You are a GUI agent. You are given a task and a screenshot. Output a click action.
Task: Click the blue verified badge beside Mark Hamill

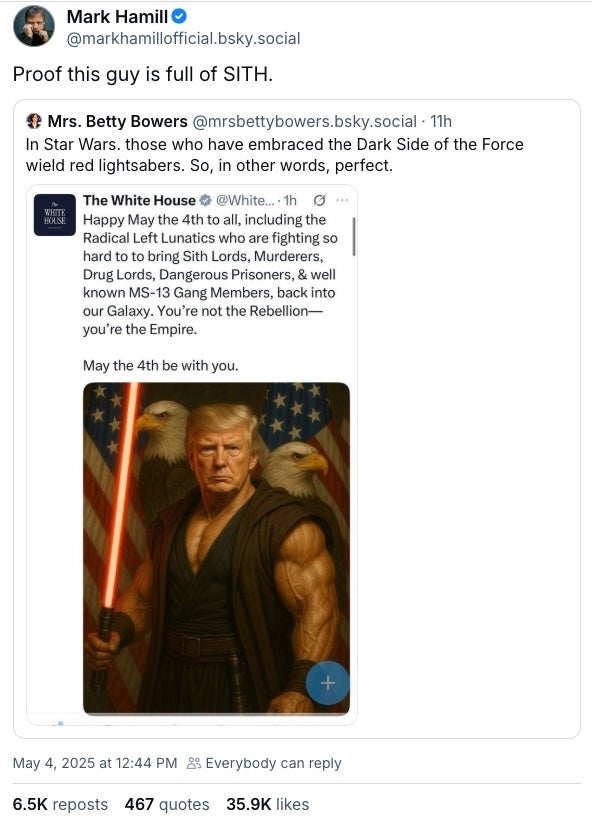point(179,17)
